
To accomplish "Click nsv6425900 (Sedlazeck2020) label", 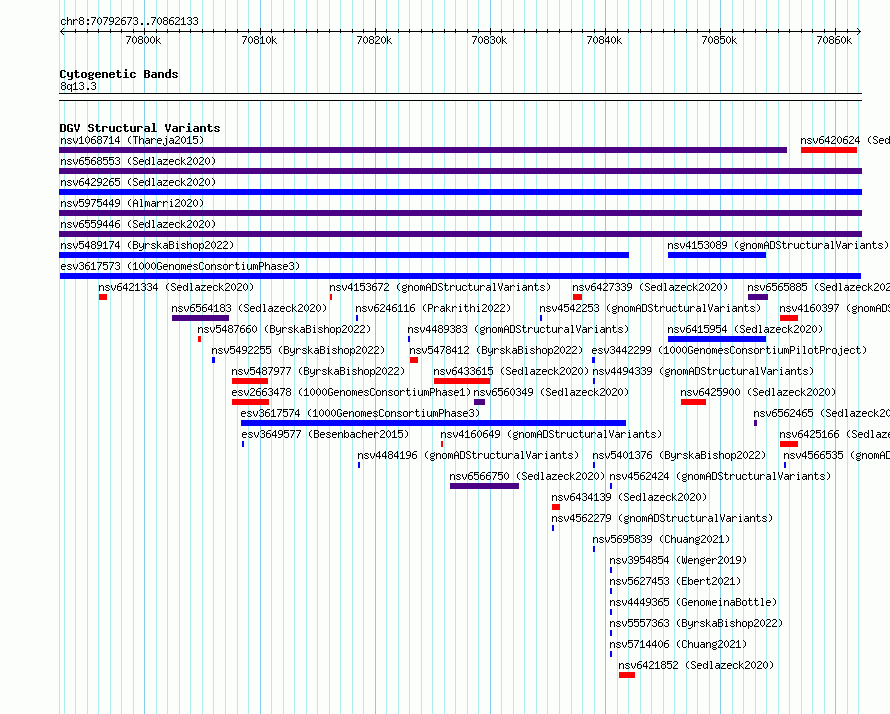I will coord(758,392).
